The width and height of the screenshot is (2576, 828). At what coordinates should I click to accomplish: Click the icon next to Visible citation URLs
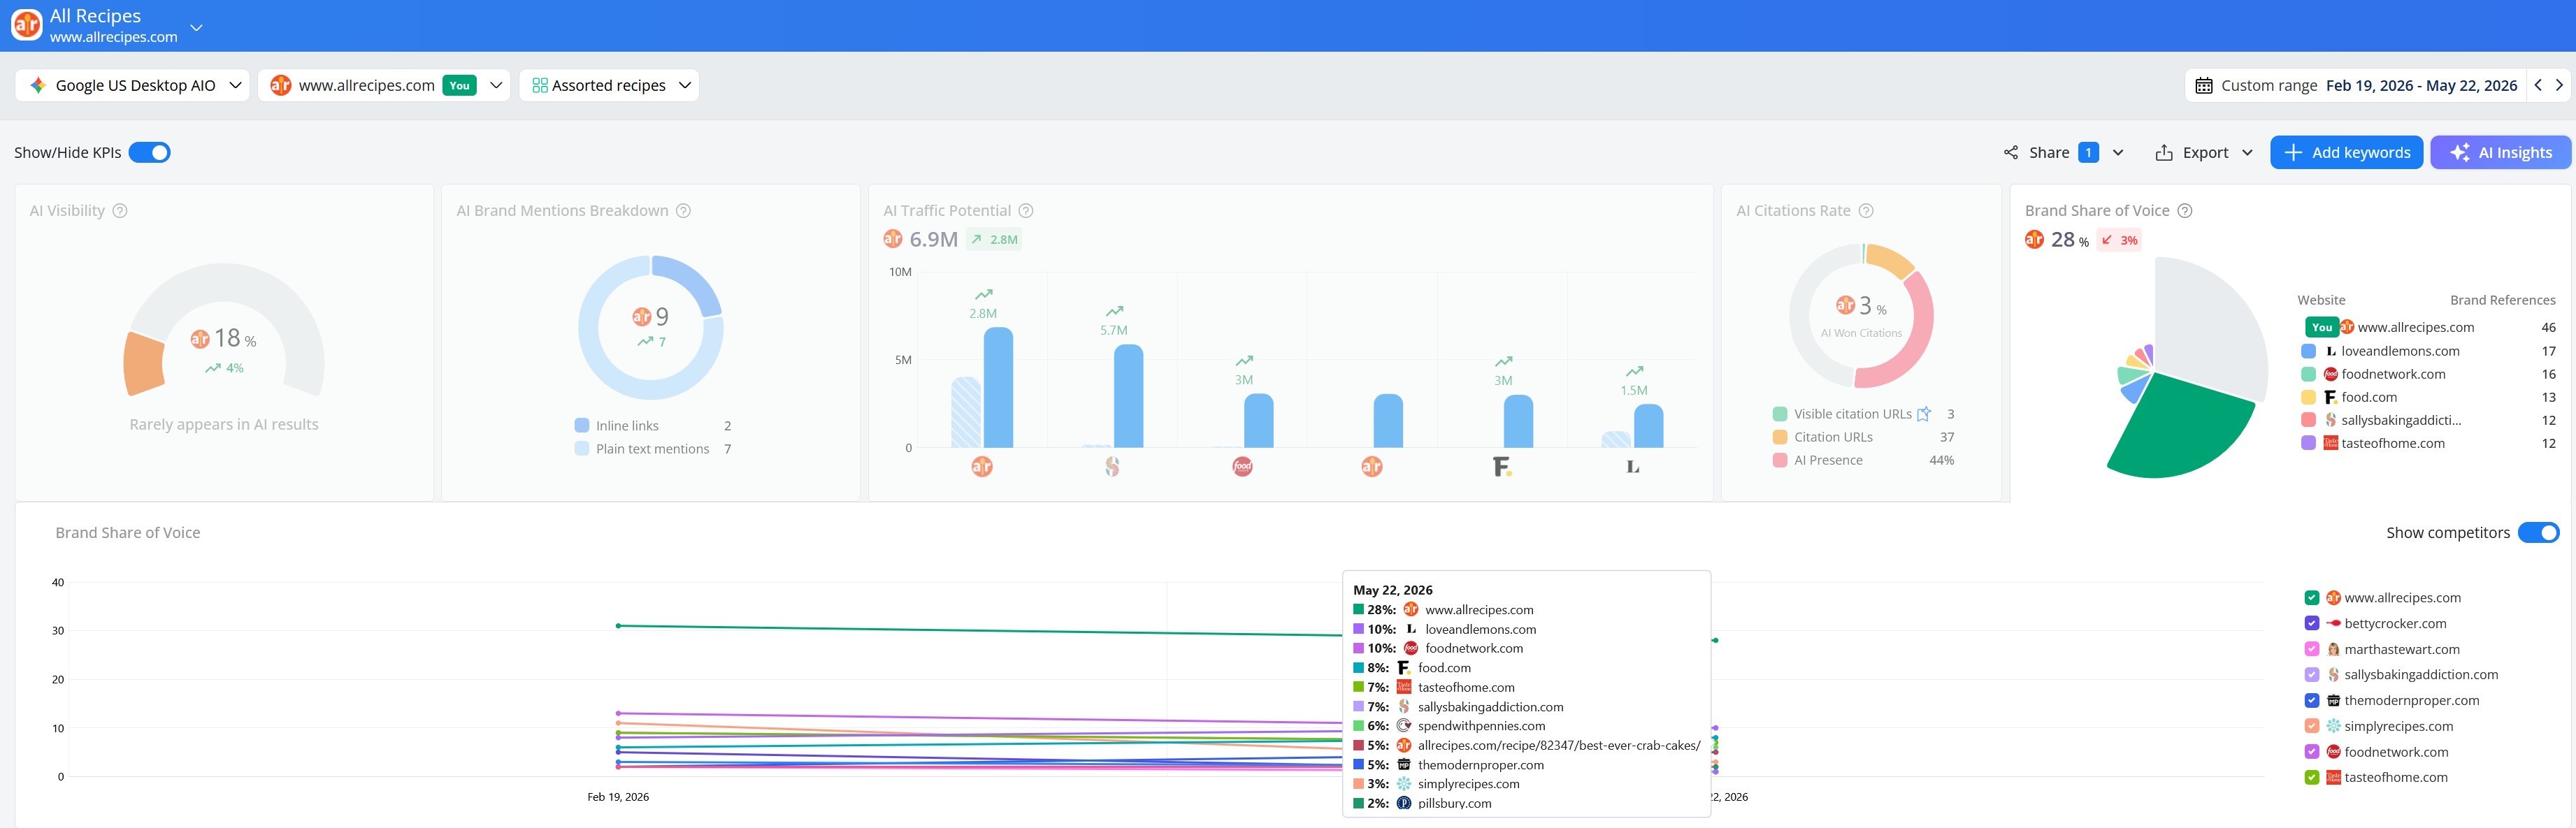coord(1924,413)
